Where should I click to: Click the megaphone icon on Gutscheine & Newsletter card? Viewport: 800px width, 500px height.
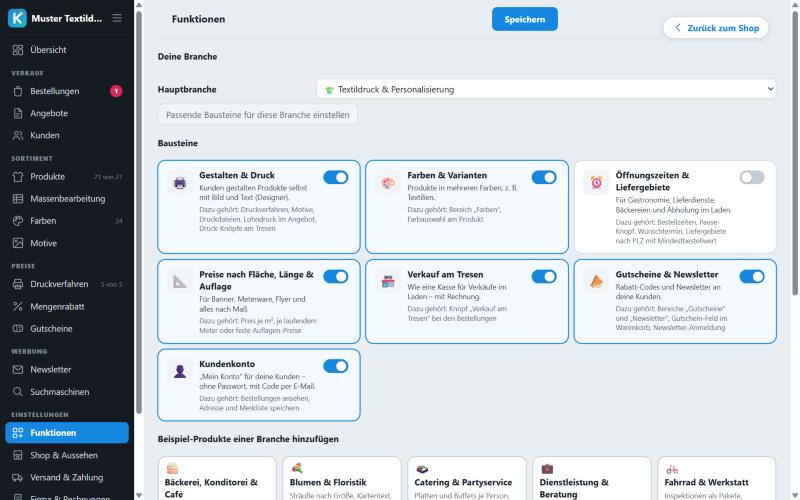pos(596,282)
